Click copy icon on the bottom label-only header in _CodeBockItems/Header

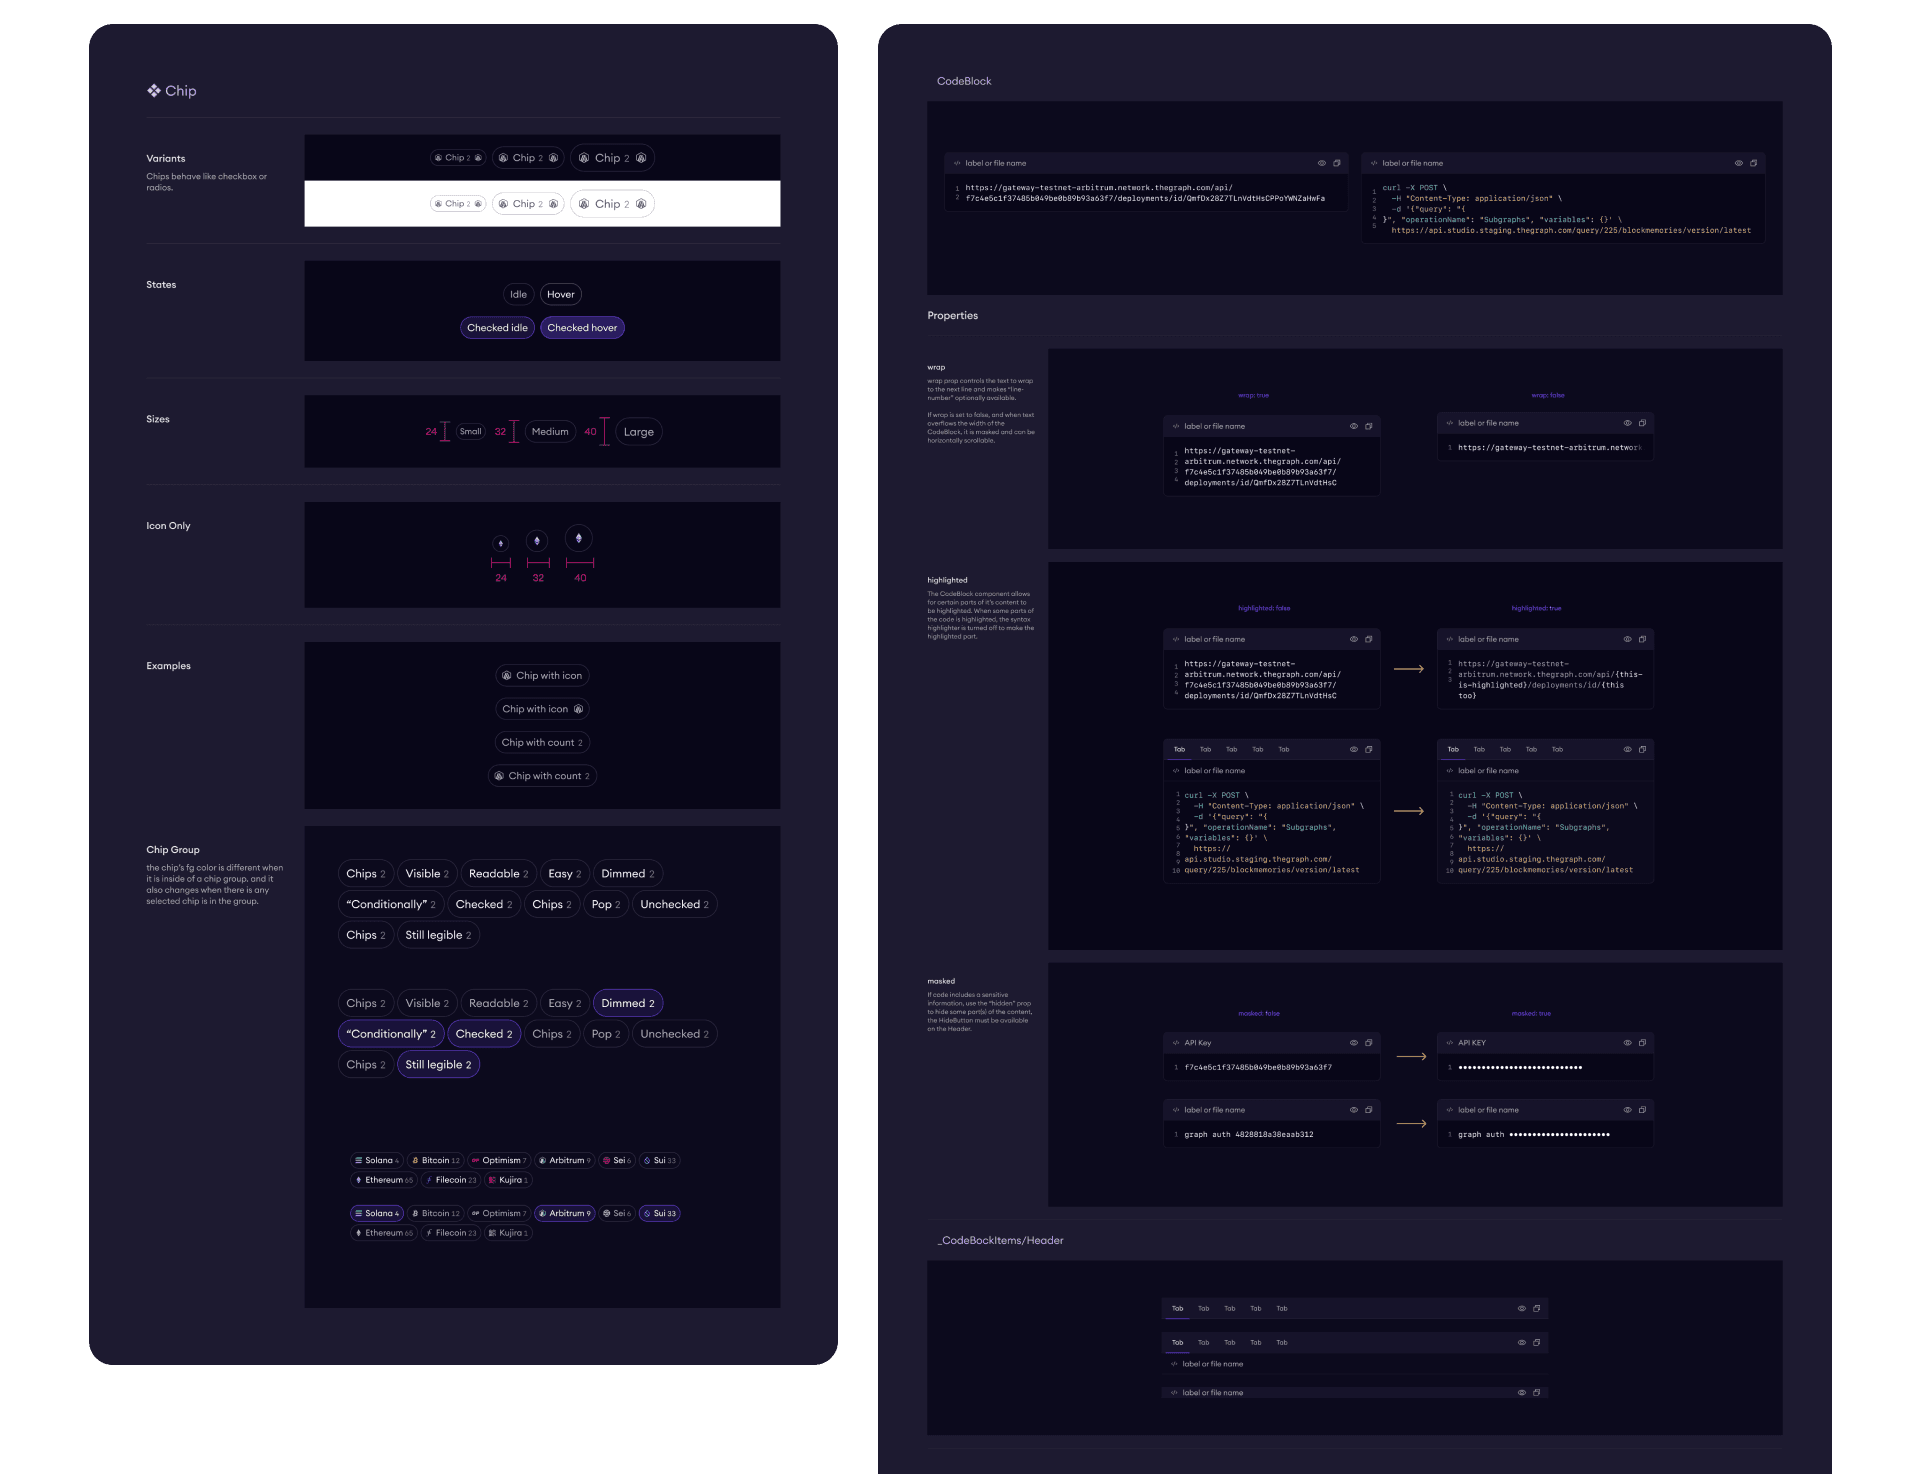coord(1537,1392)
